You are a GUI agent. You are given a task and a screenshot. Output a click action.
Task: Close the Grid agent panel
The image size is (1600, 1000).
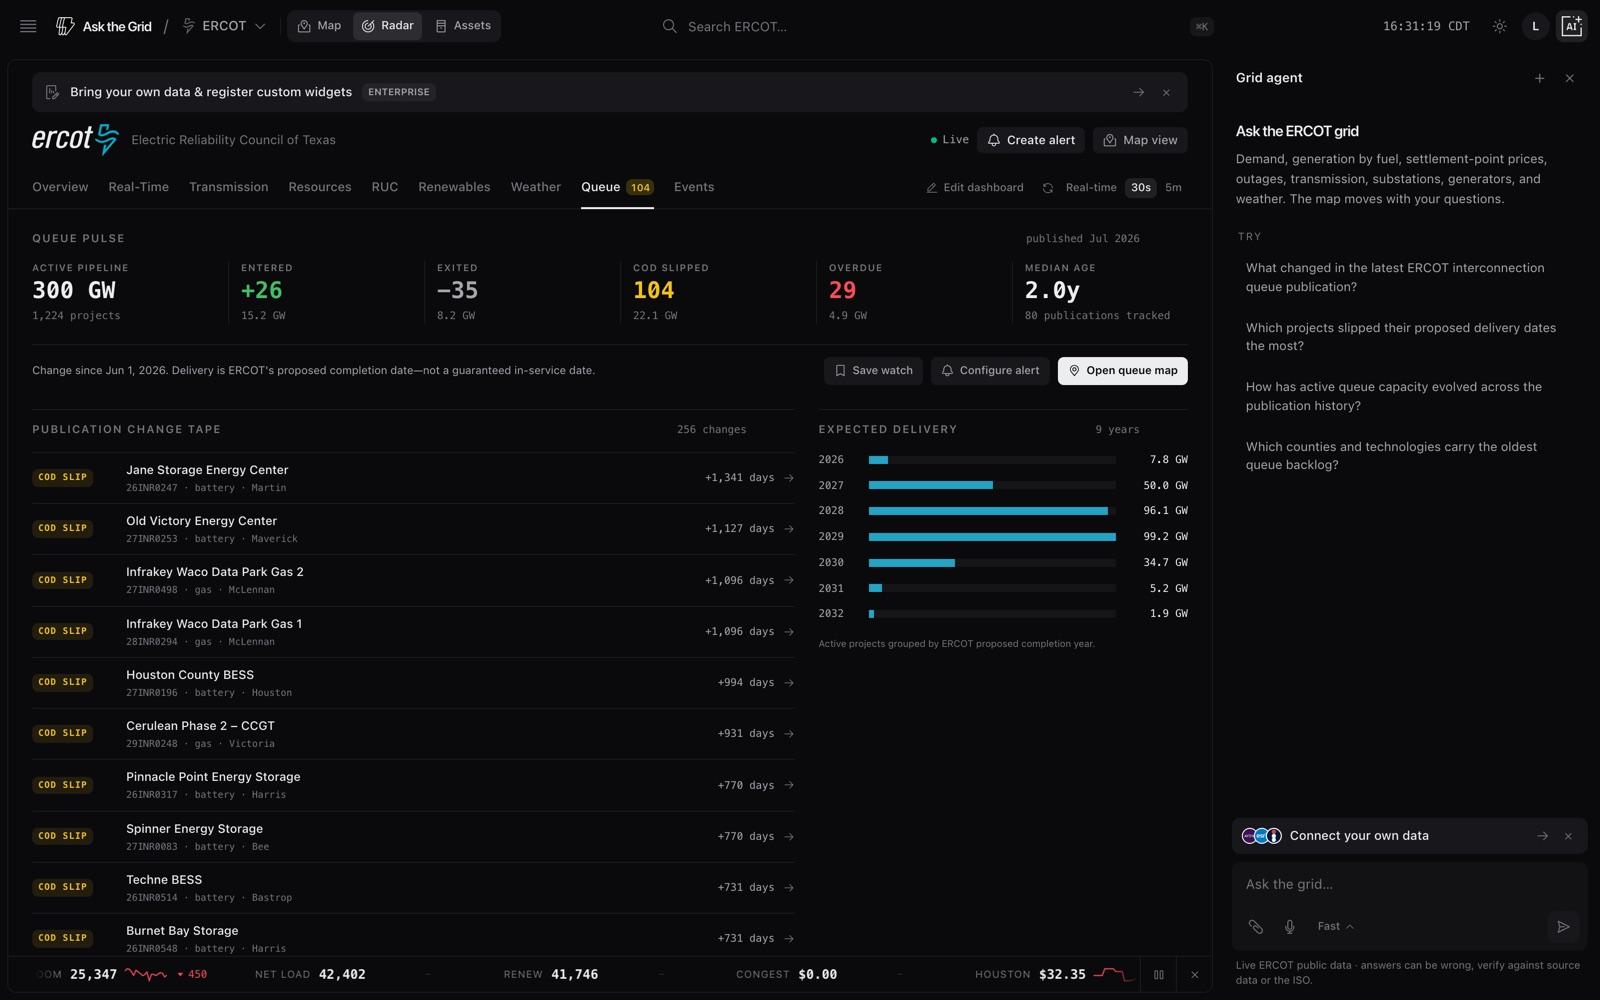click(x=1570, y=78)
